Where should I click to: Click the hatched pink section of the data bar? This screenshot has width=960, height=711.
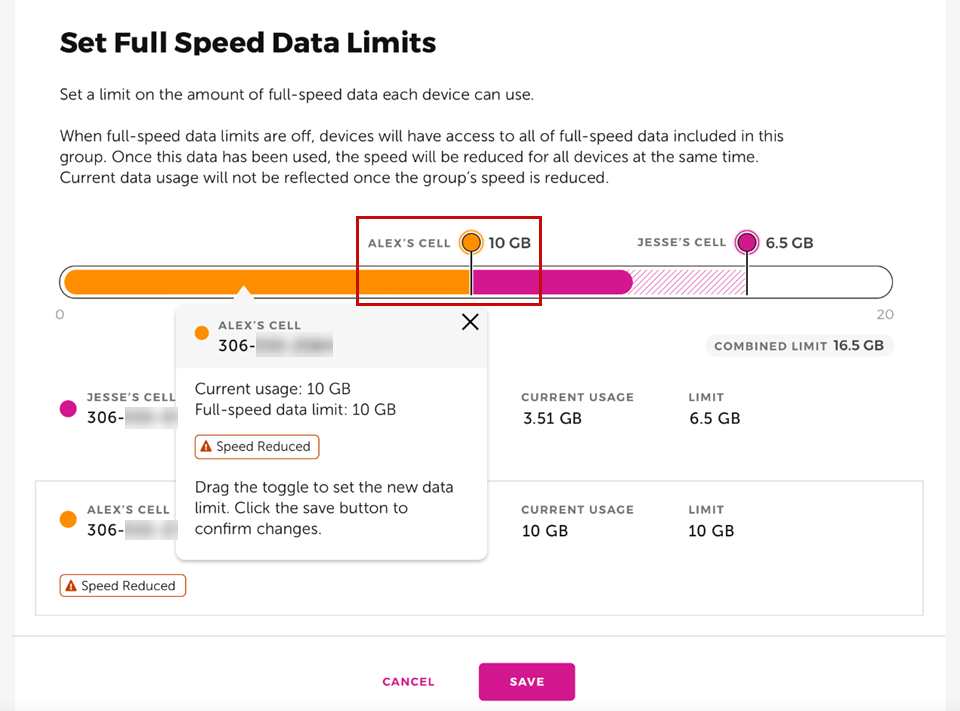click(690, 282)
